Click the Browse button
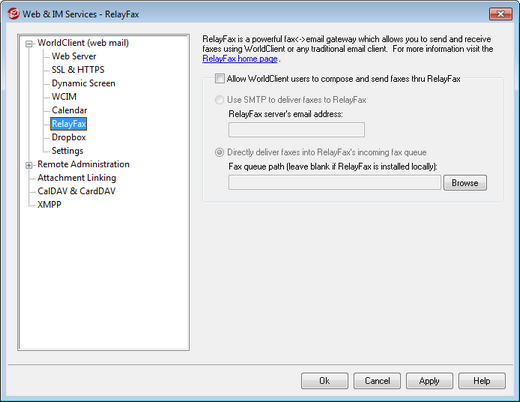Screen dimensions: 520x402 click(x=465, y=183)
